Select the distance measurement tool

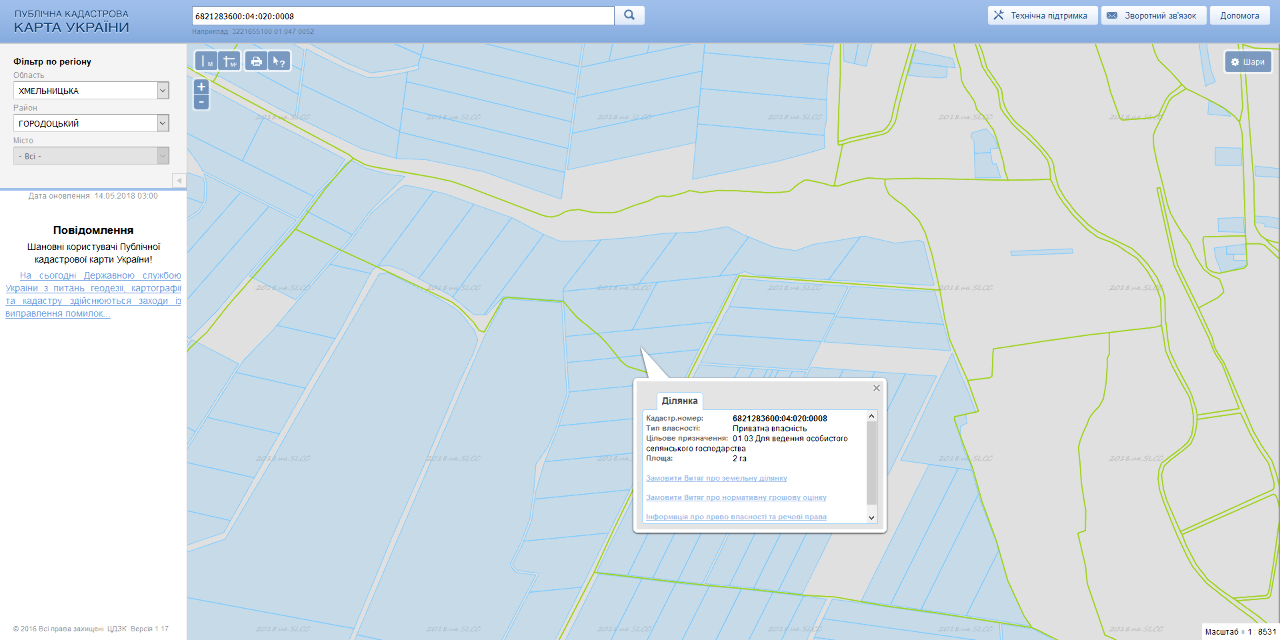point(207,61)
